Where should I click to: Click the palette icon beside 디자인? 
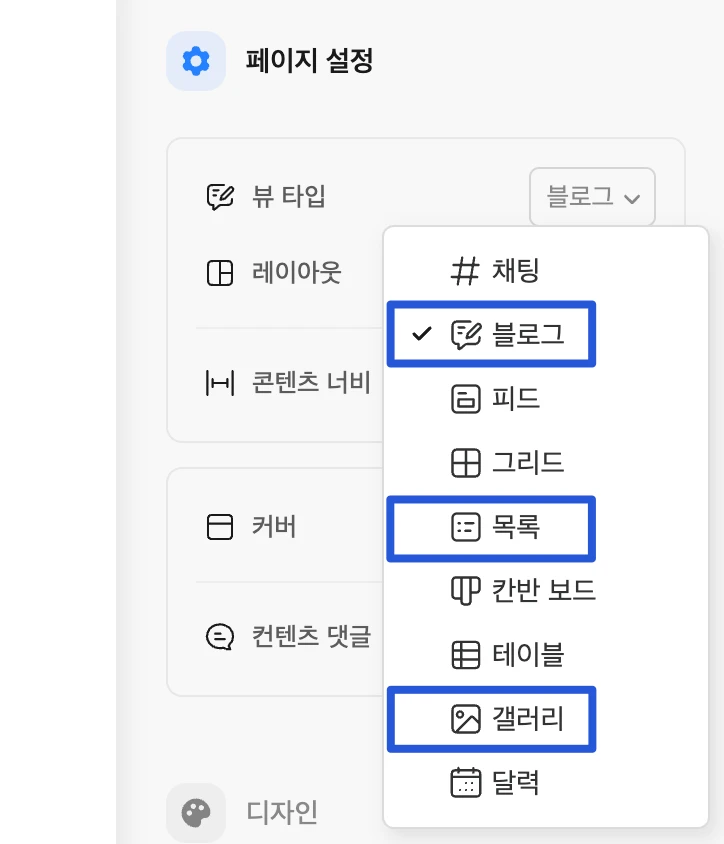pyautogui.click(x=196, y=812)
